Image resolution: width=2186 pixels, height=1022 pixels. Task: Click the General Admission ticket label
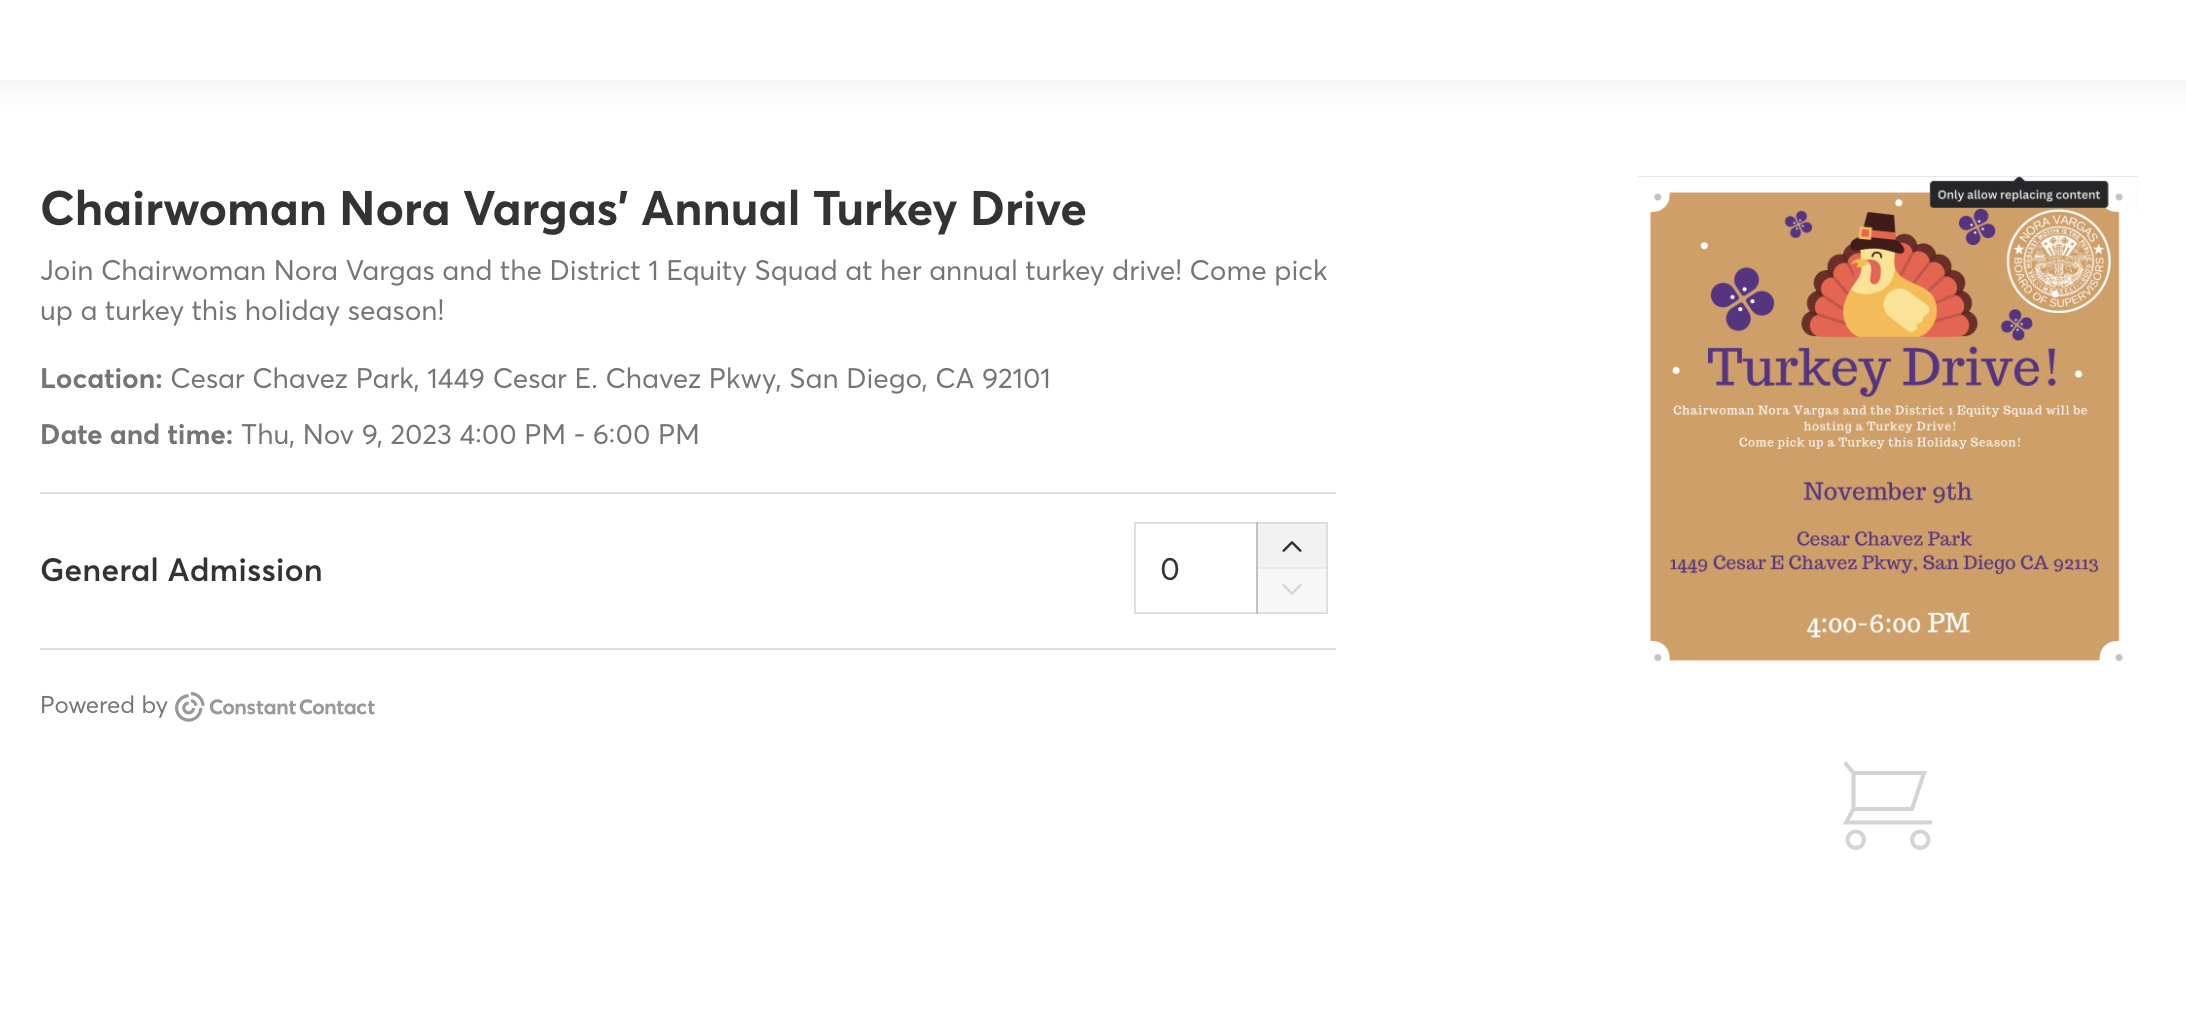[181, 570]
